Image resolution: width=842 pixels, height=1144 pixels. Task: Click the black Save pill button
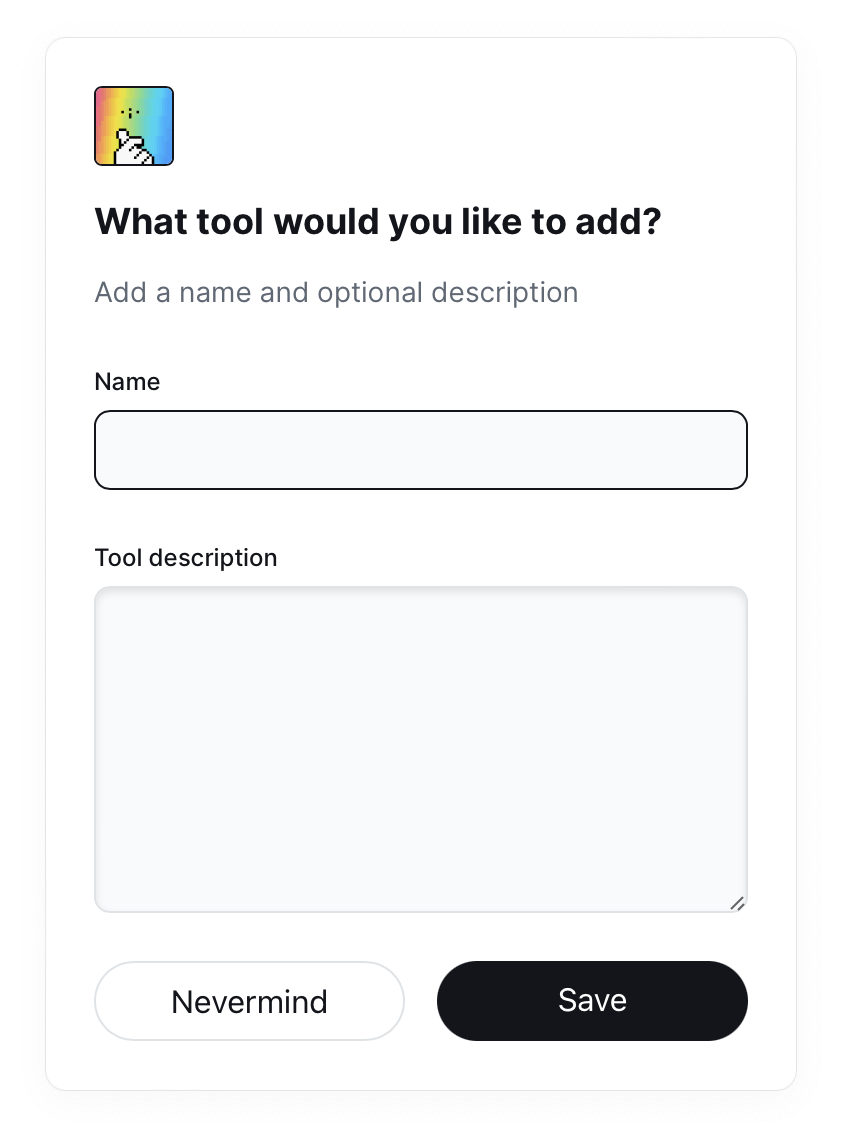pos(592,1001)
